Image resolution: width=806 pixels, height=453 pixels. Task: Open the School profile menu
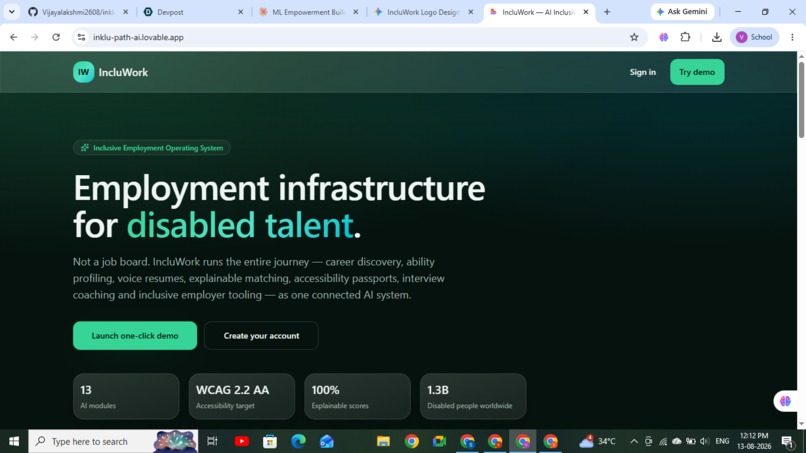tap(755, 37)
